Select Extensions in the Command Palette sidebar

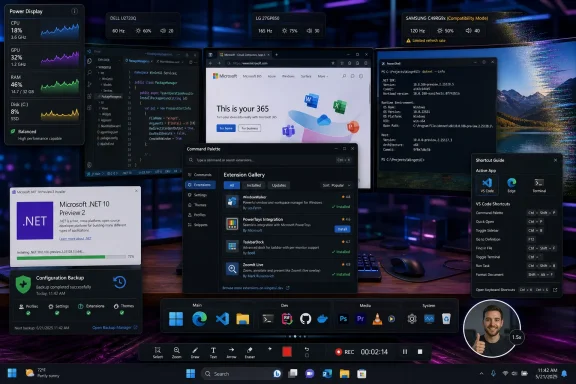200,185
